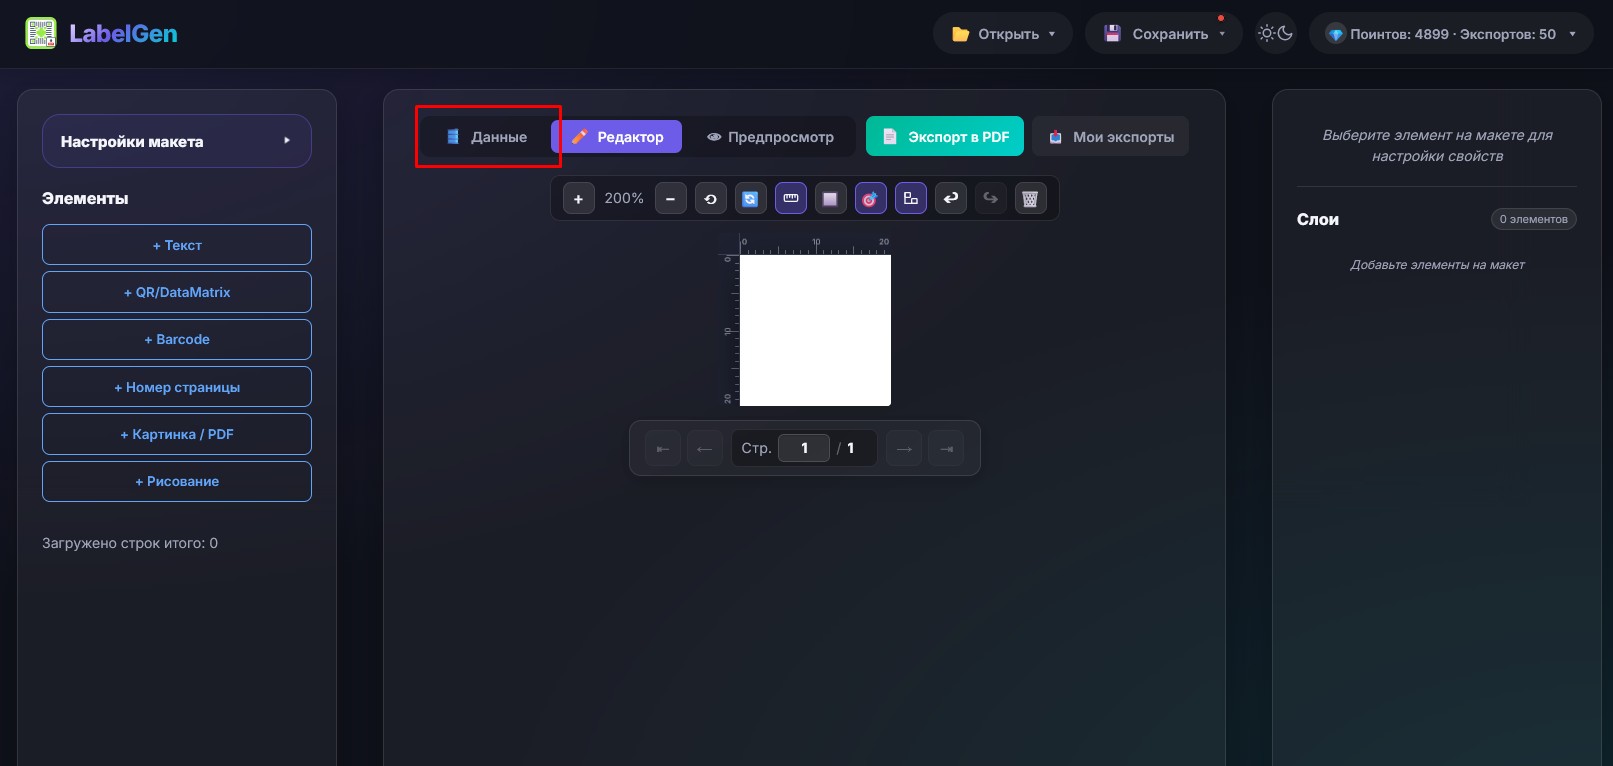Screen dimensions: 1613x766
Task: Open the points and exports account dropdown
Action: tap(1451, 34)
